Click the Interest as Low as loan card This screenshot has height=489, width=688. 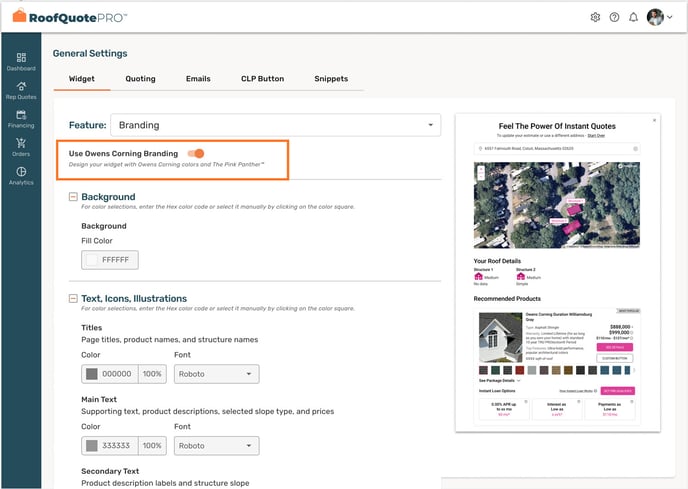557,409
